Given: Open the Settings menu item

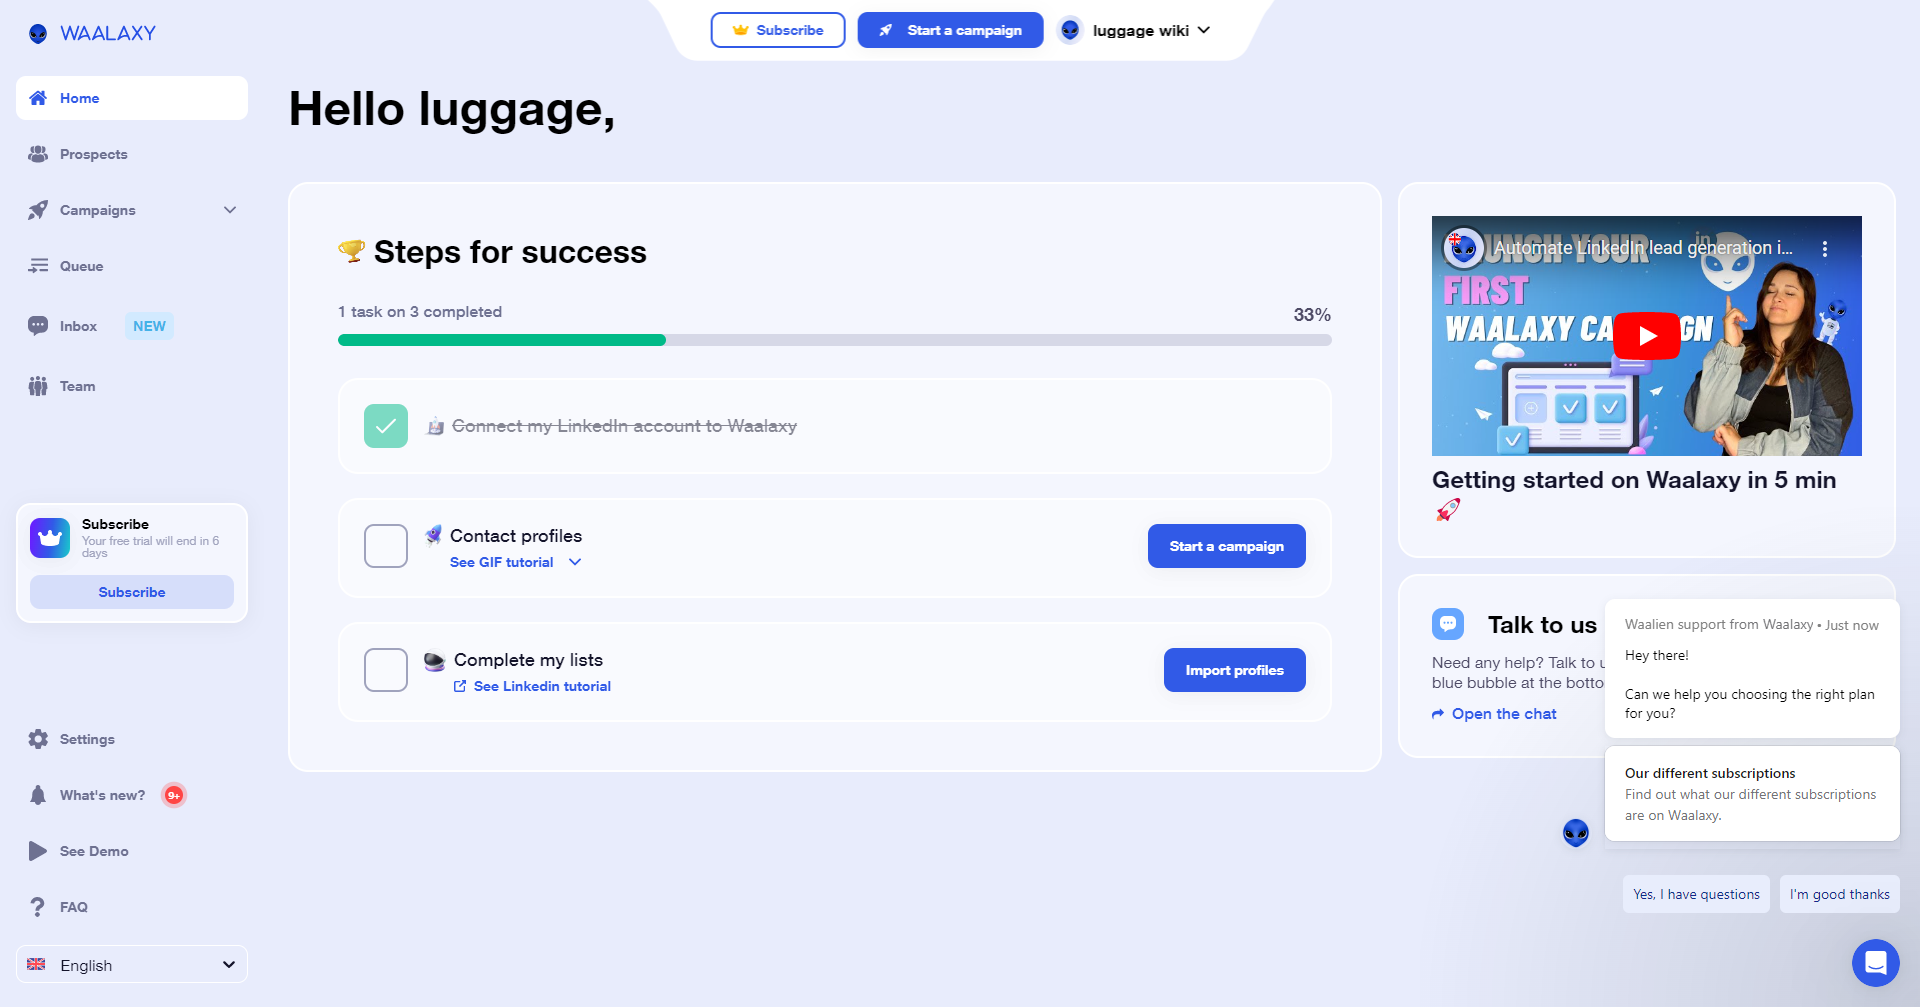Looking at the screenshot, I should click(132, 739).
